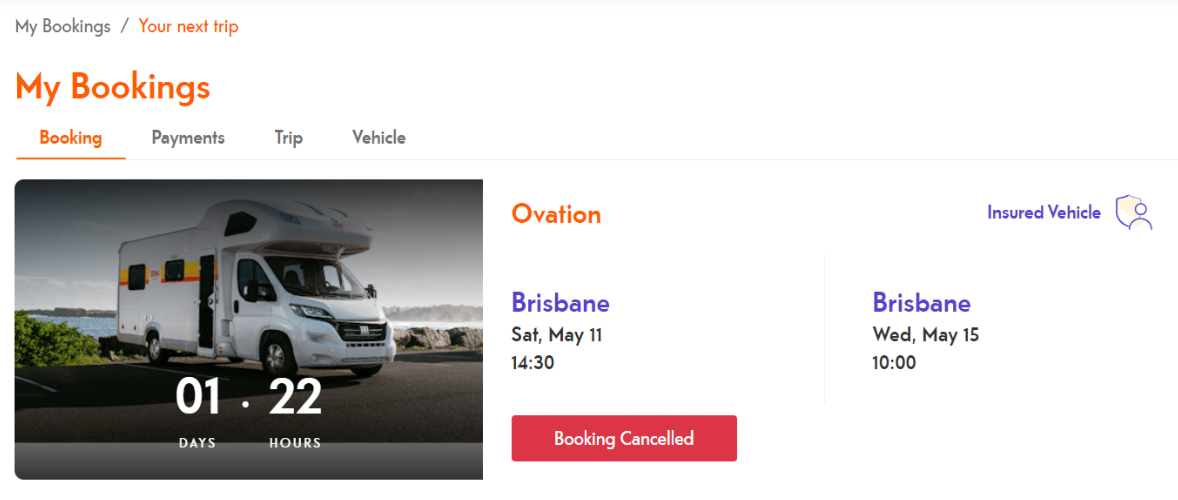Screen dimensions: 1178x500
Task: Switch to the Payments tab
Action: tap(188, 138)
